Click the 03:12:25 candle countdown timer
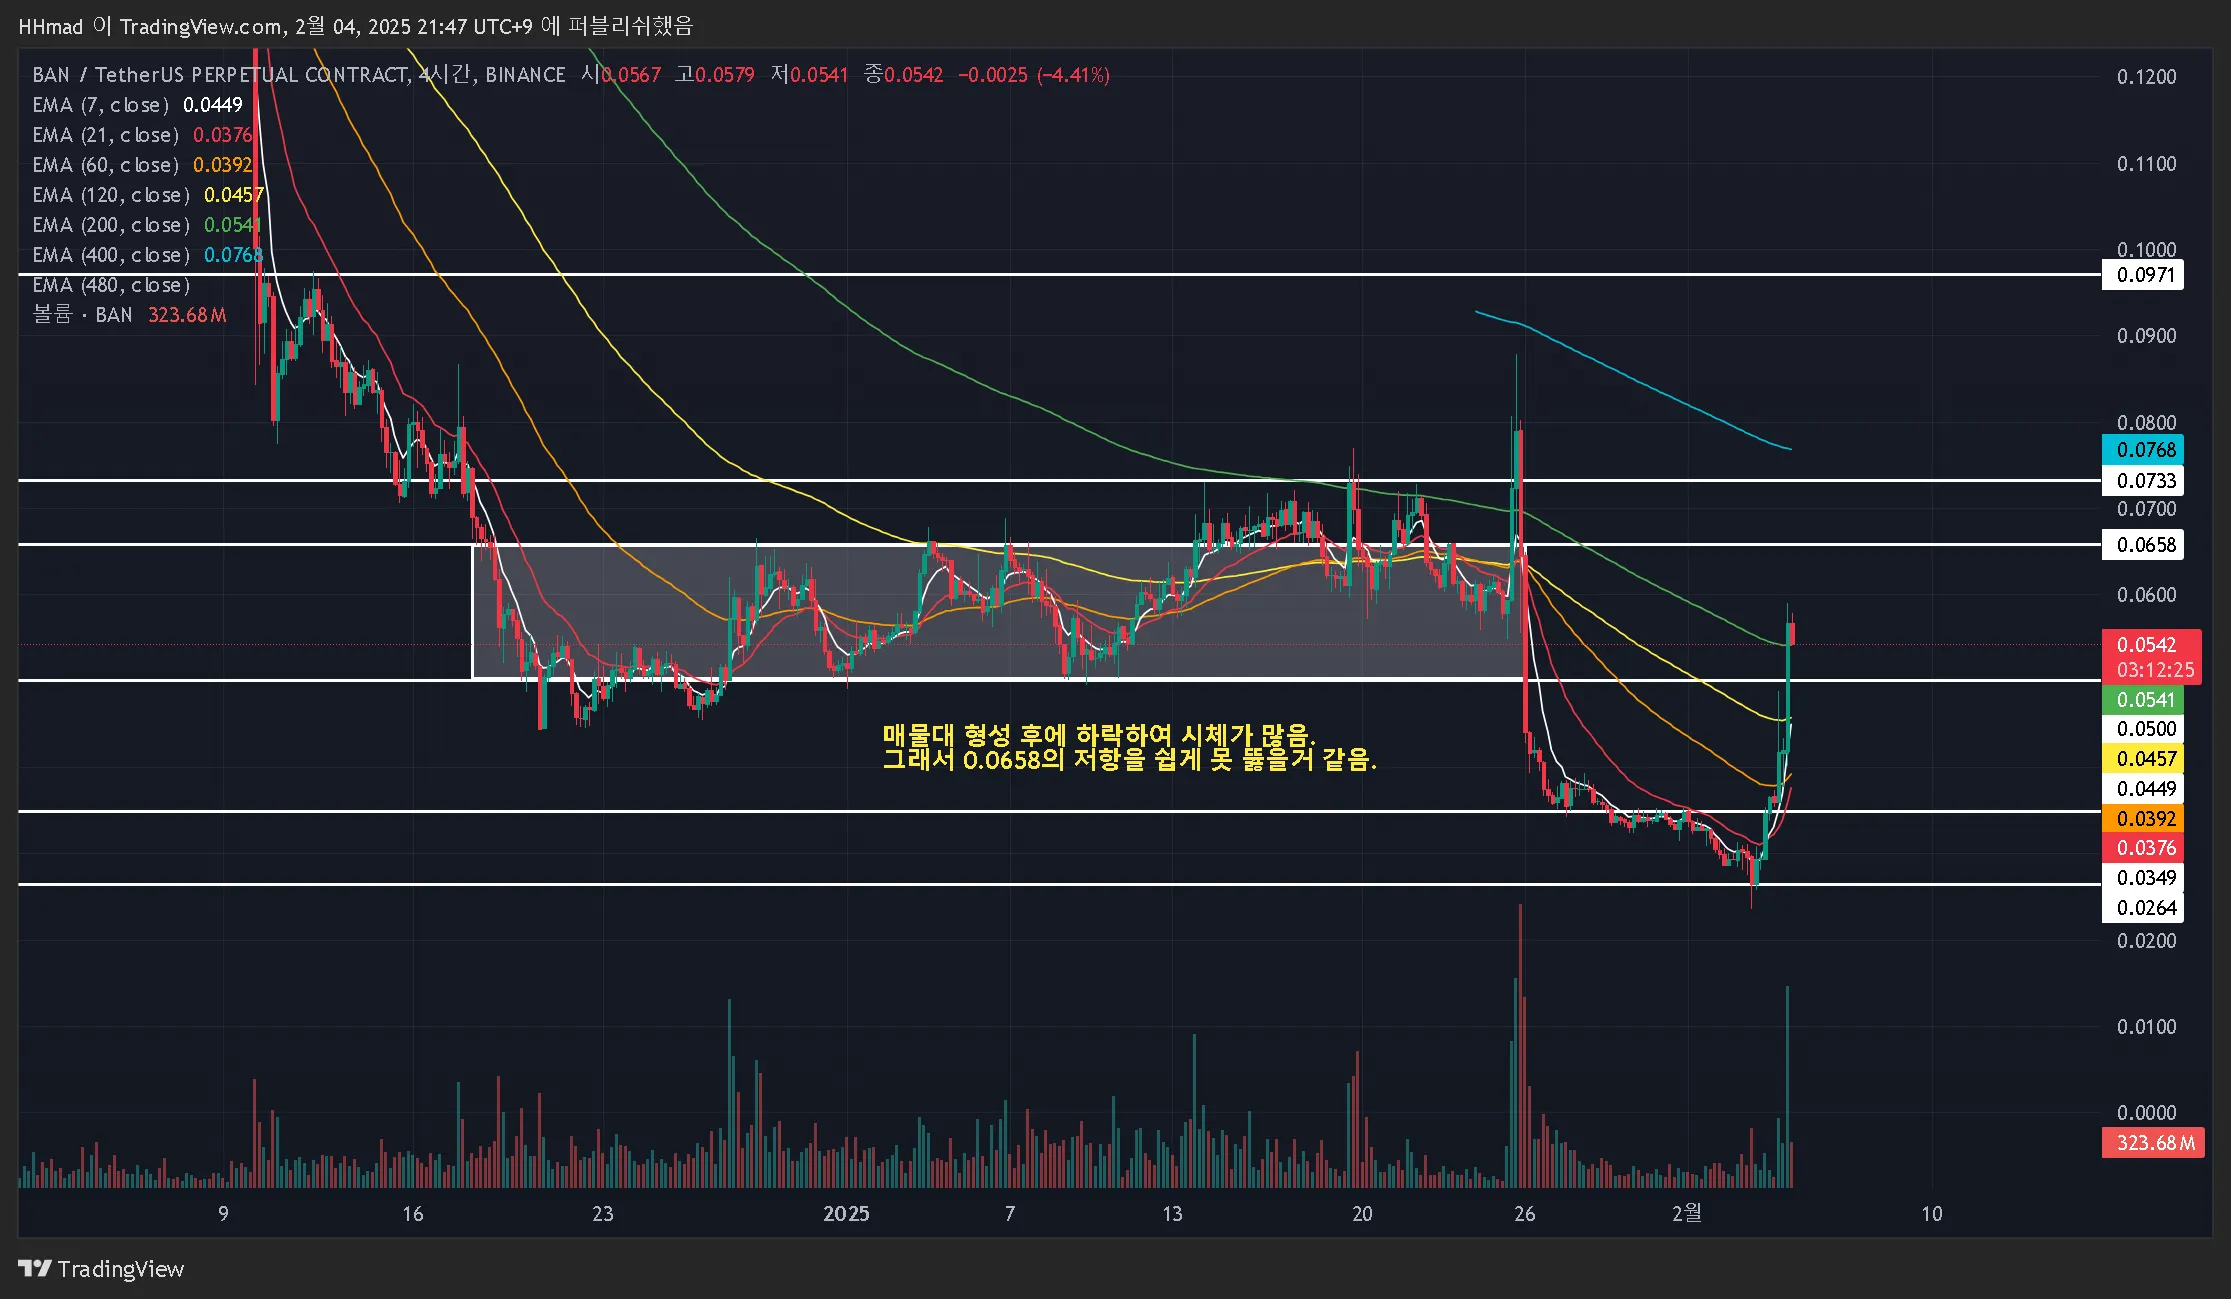 (x=2155, y=670)
